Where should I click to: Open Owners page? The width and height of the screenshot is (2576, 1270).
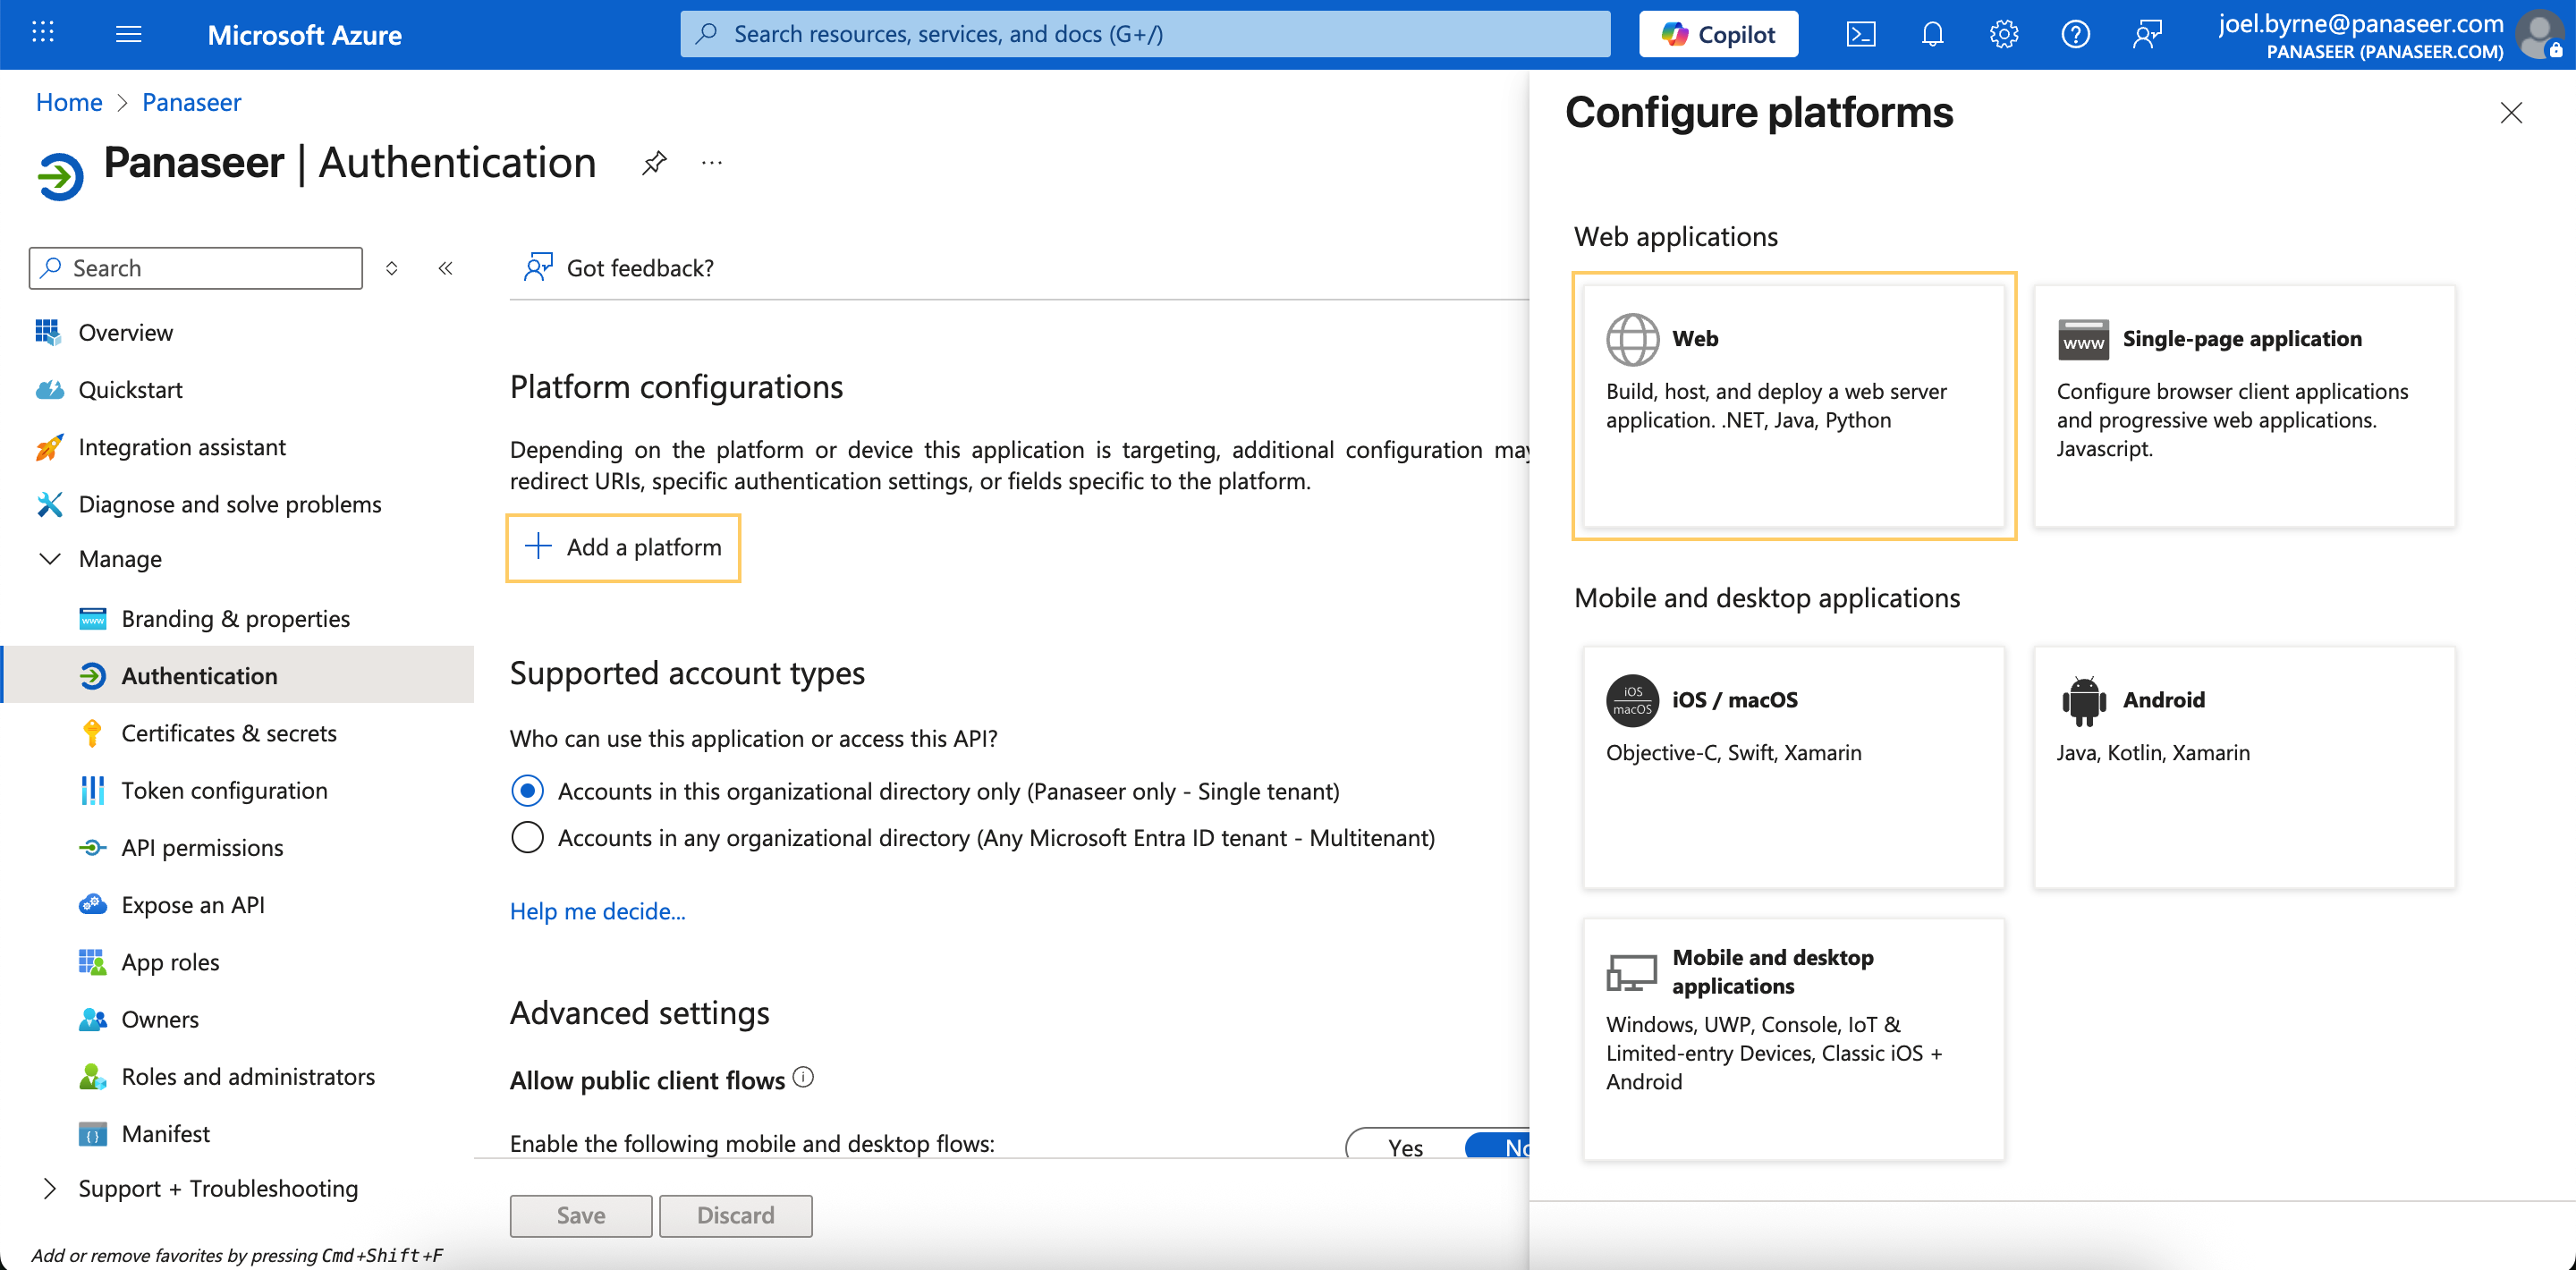click(x=160, y=1019)
